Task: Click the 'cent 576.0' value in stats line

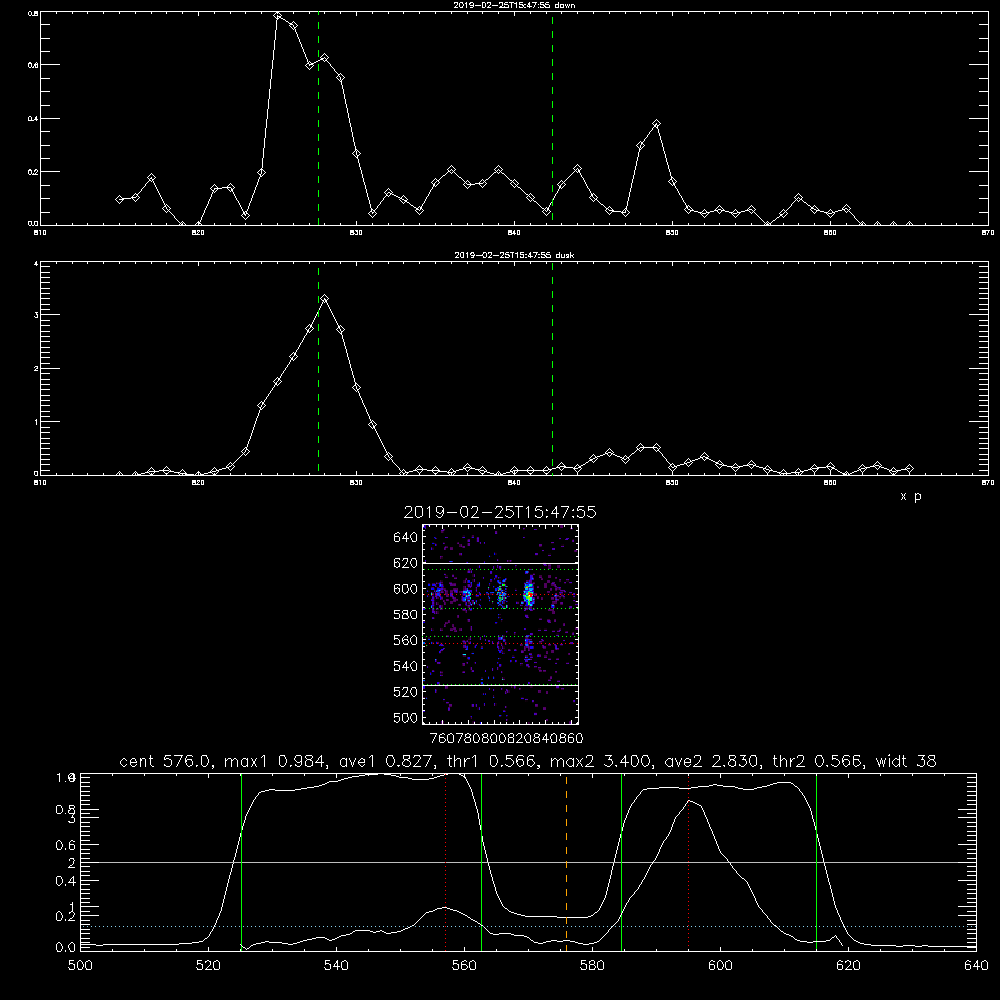Action: tap(166, 761)
